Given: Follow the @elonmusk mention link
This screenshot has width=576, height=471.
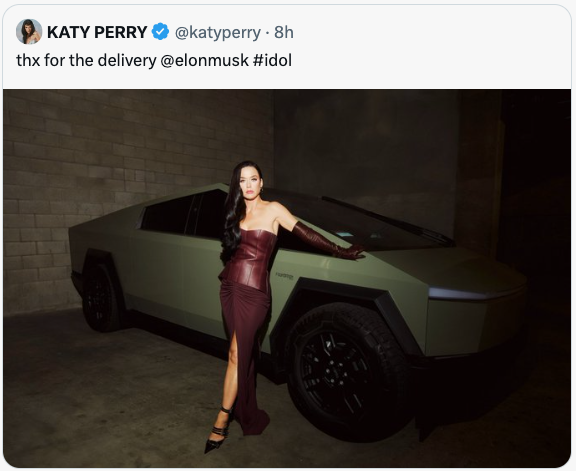Looking at the screenshot, I should pyautogui.click(x=204, y=60).
